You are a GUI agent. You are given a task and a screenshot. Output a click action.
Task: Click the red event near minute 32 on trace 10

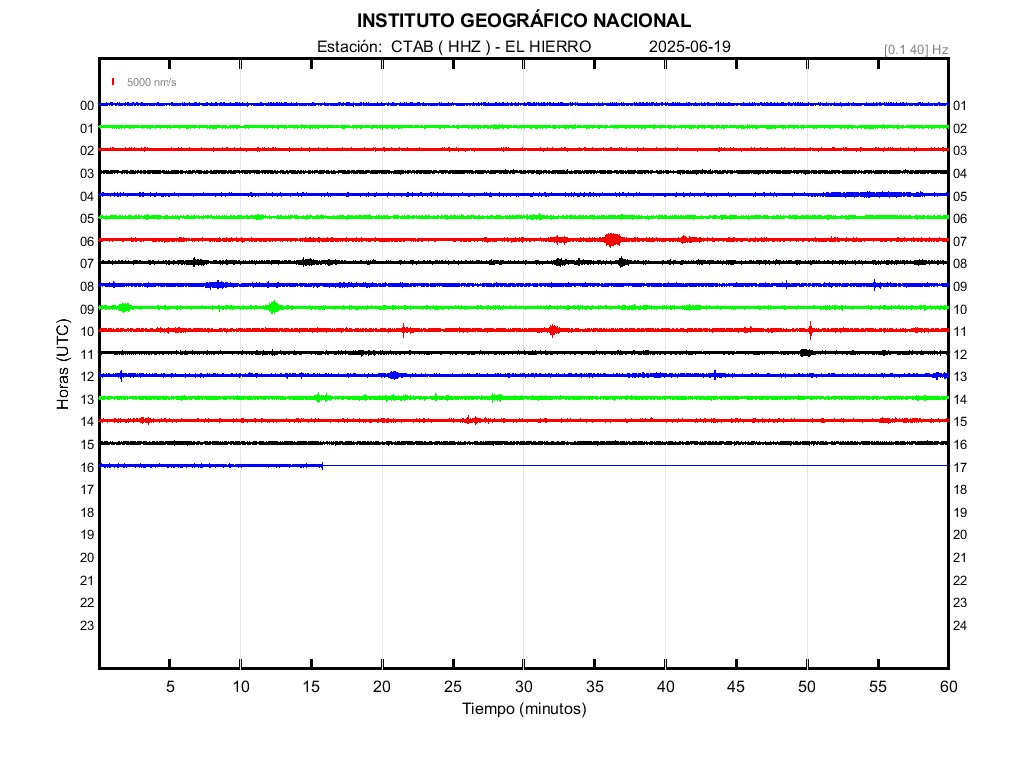pos(553,330)
